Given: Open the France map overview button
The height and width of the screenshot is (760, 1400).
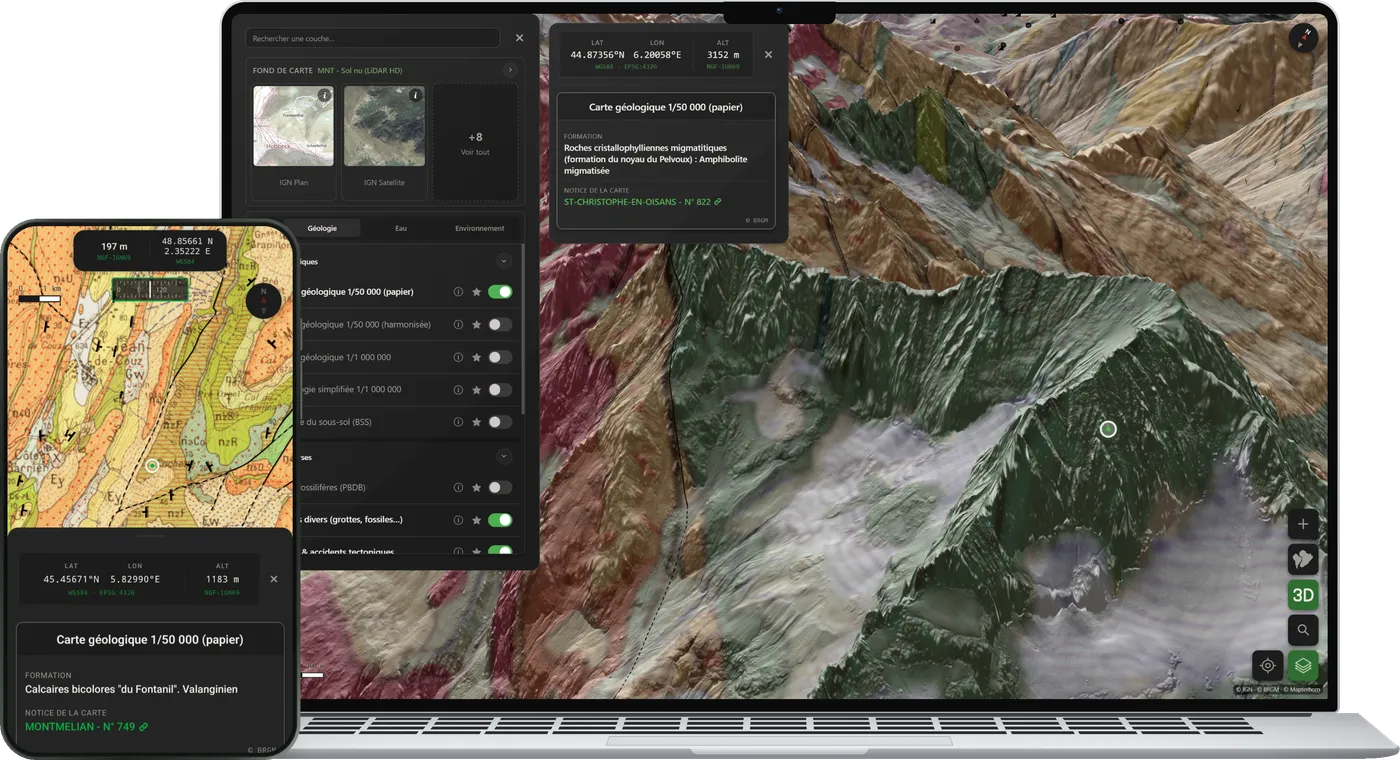Looking at the screenshot, I should point(1302,559).
